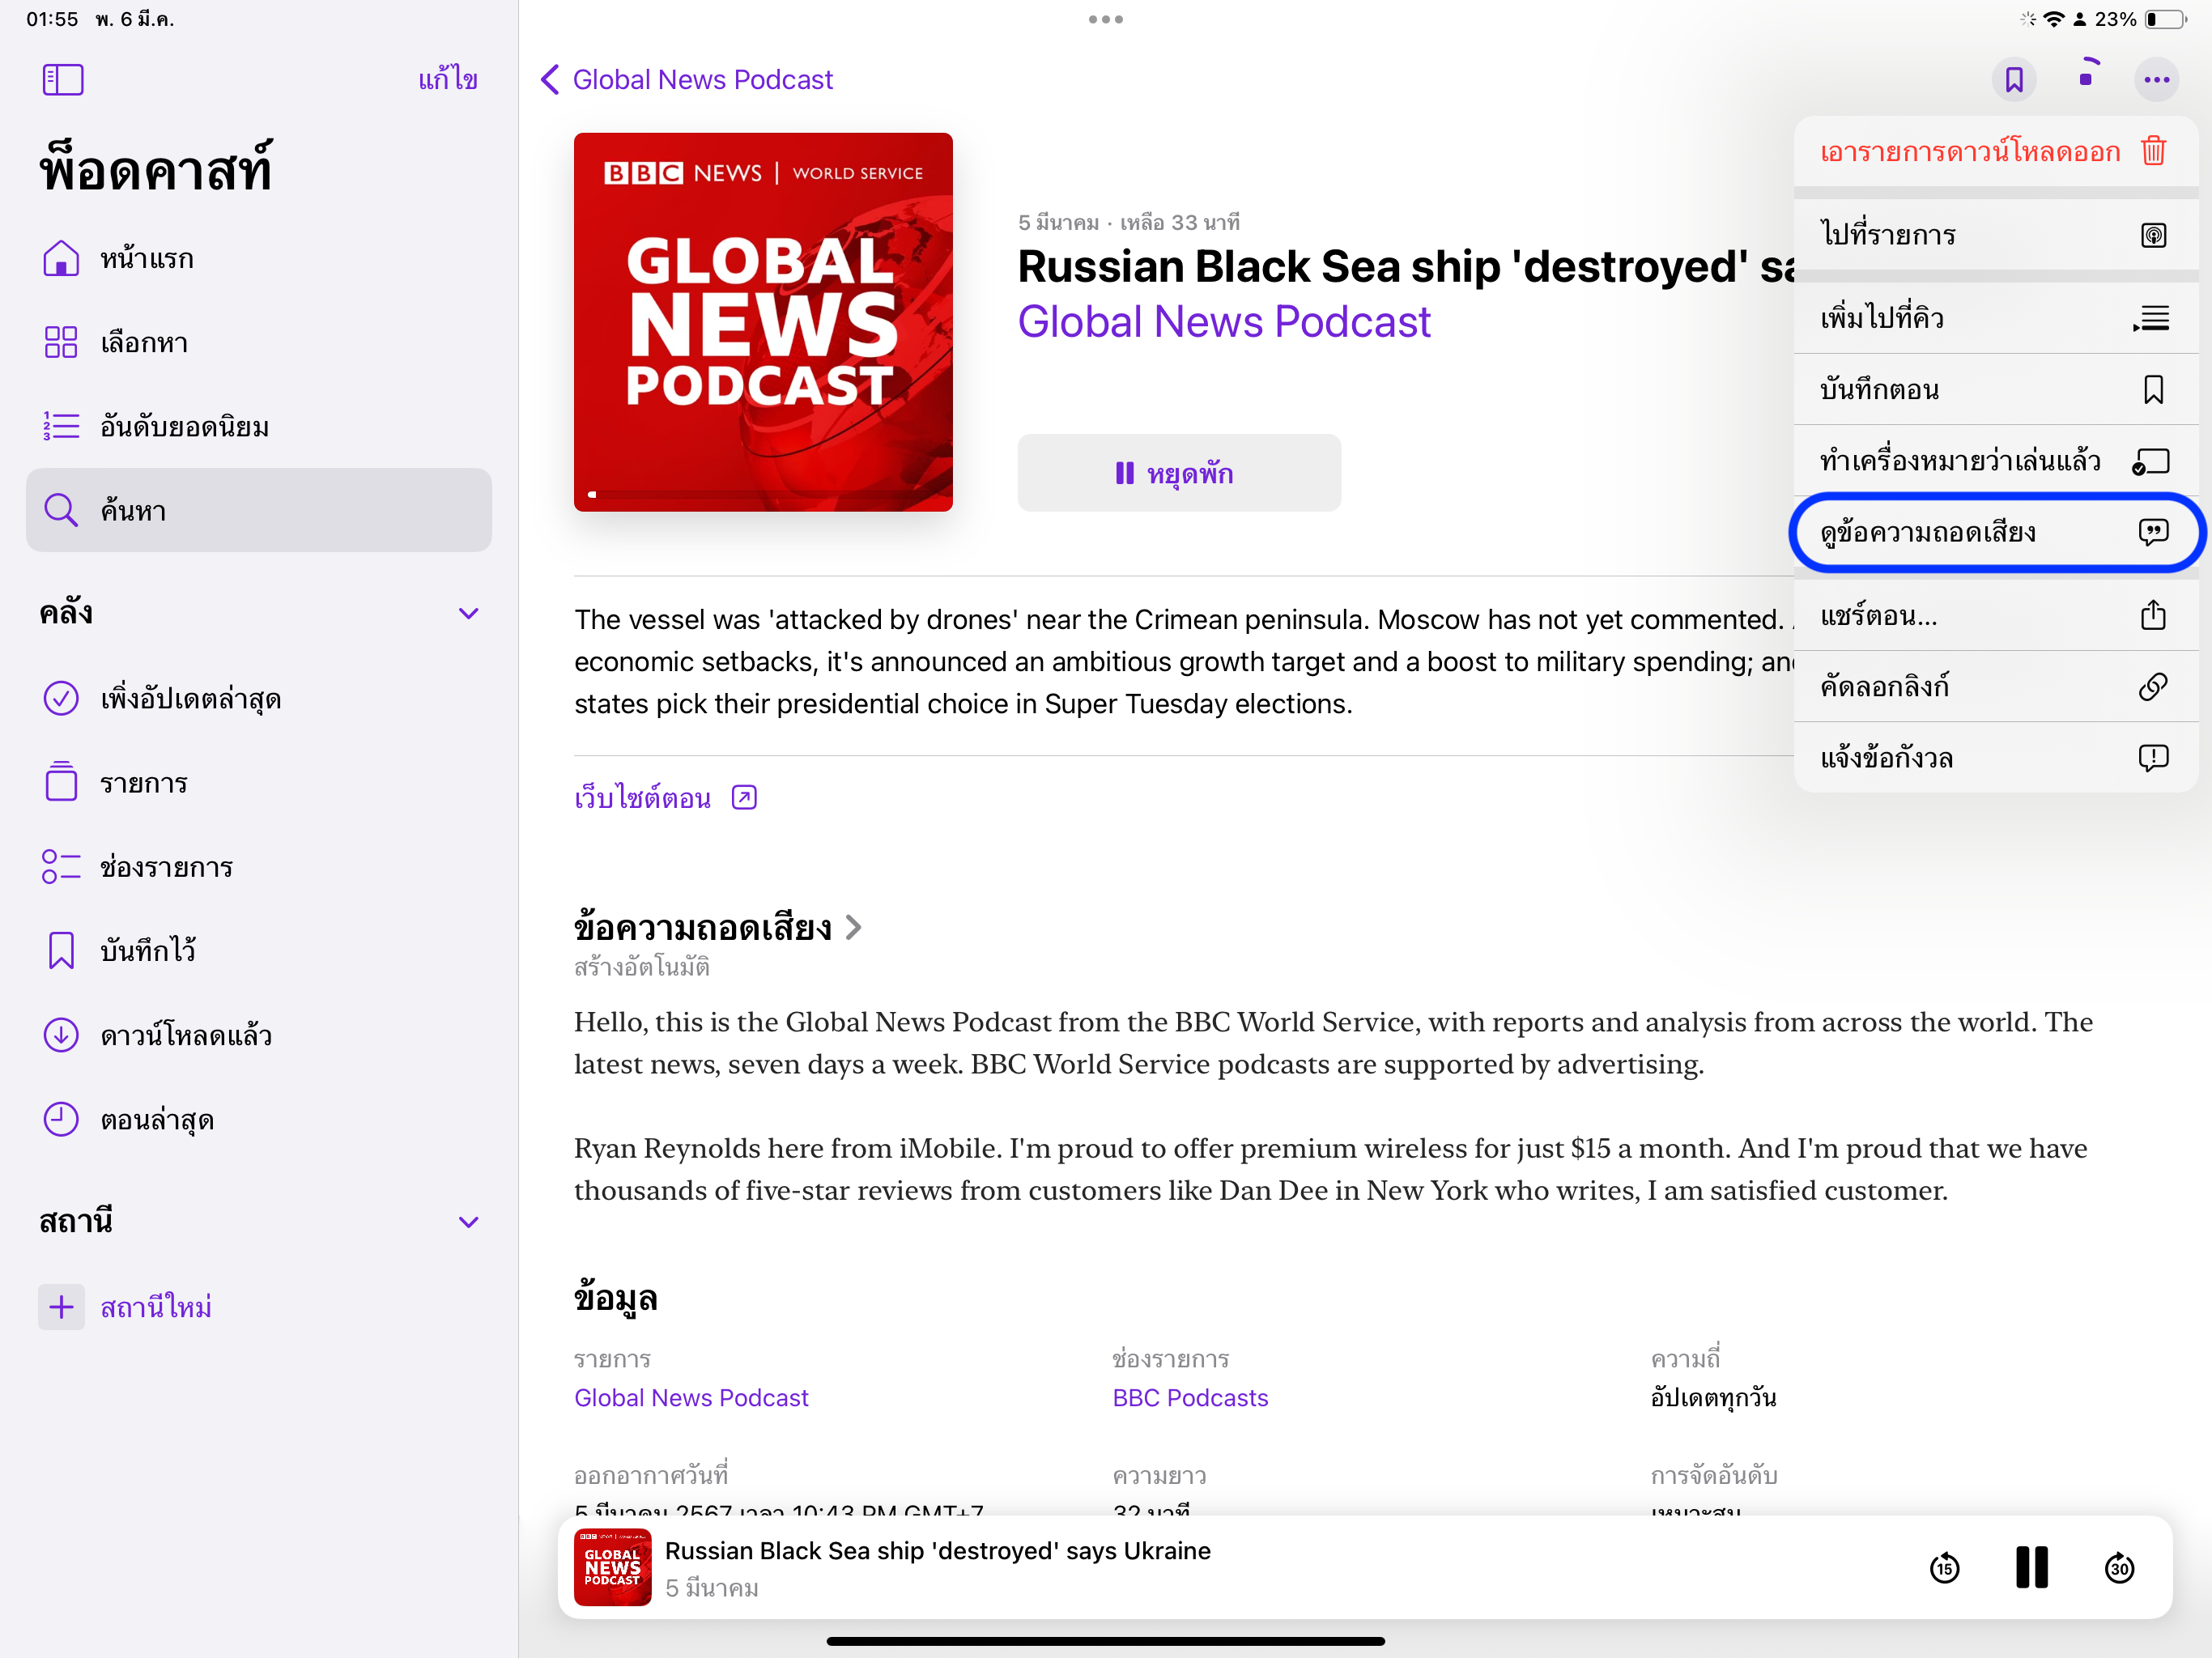2212x1658 pixels.
Task: Add a new station with สถานีใหม่
Action: tap(155, 1306)
